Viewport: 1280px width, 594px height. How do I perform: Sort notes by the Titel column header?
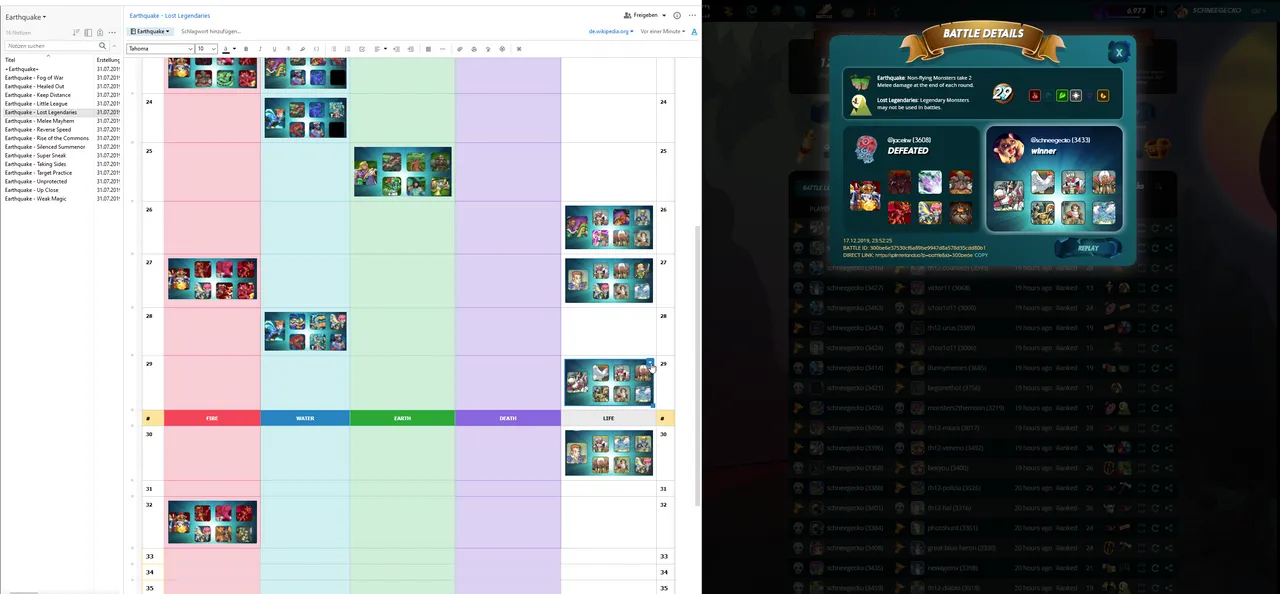(x=10, y=60)
